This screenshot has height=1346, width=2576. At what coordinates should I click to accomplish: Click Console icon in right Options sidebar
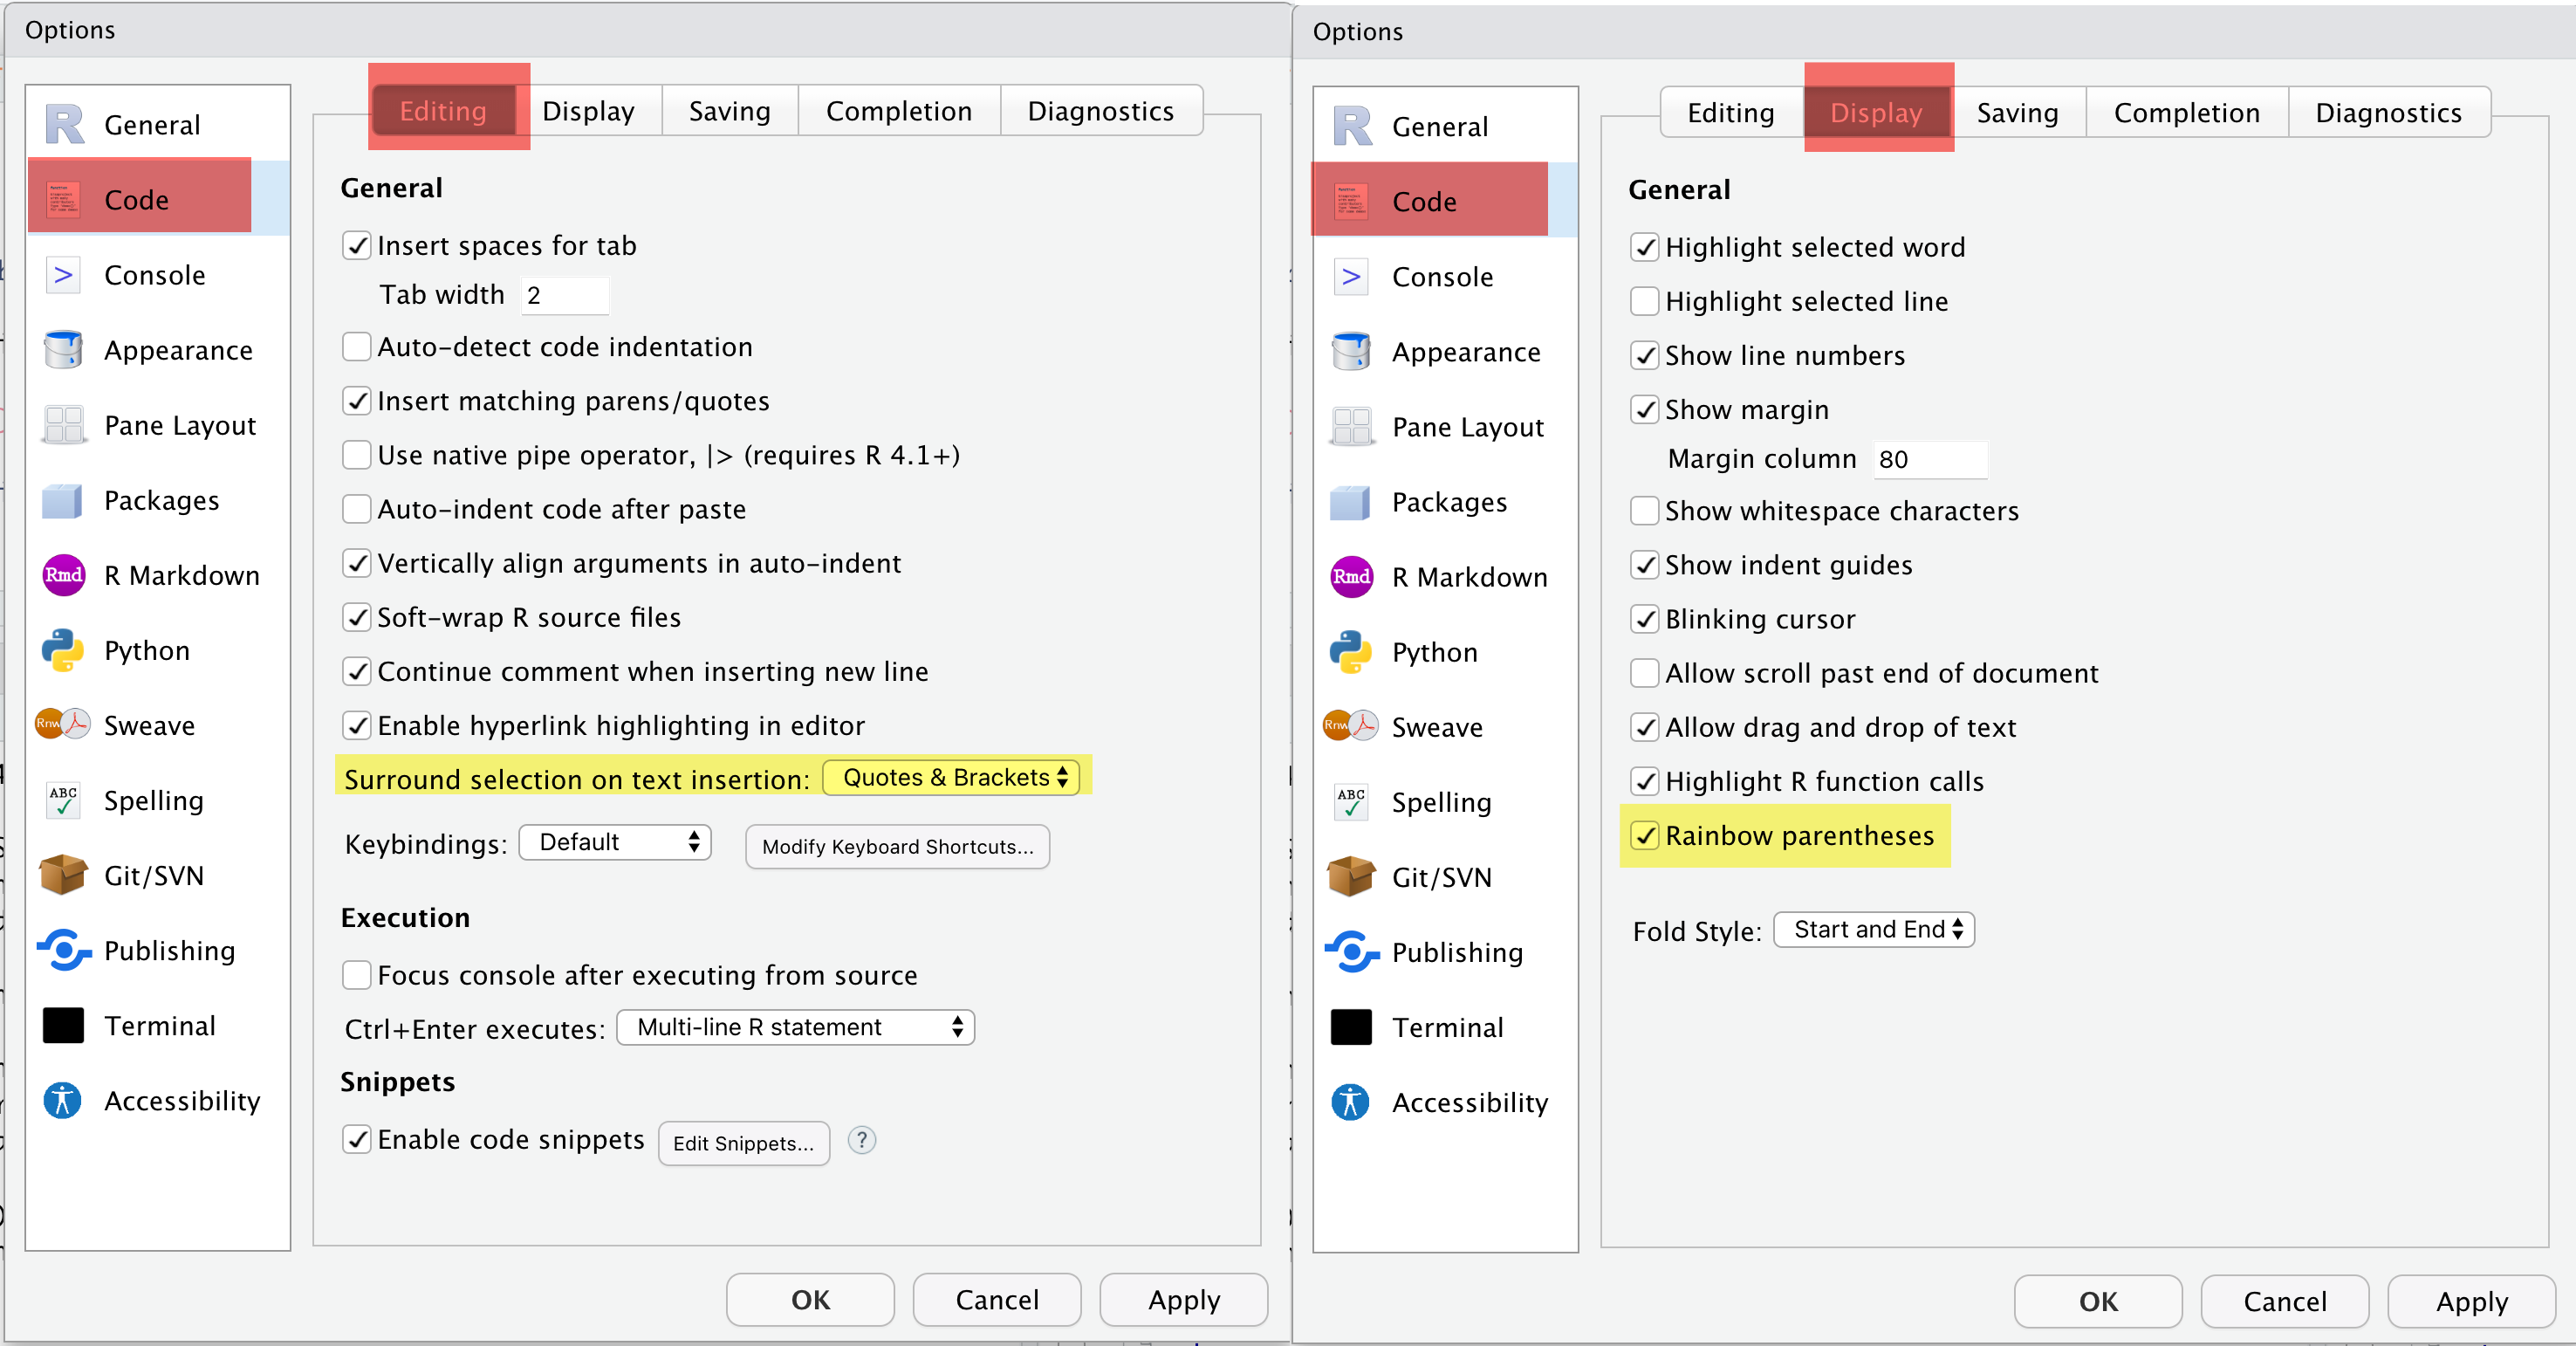pyautogui.click(x=1351, y=277)
